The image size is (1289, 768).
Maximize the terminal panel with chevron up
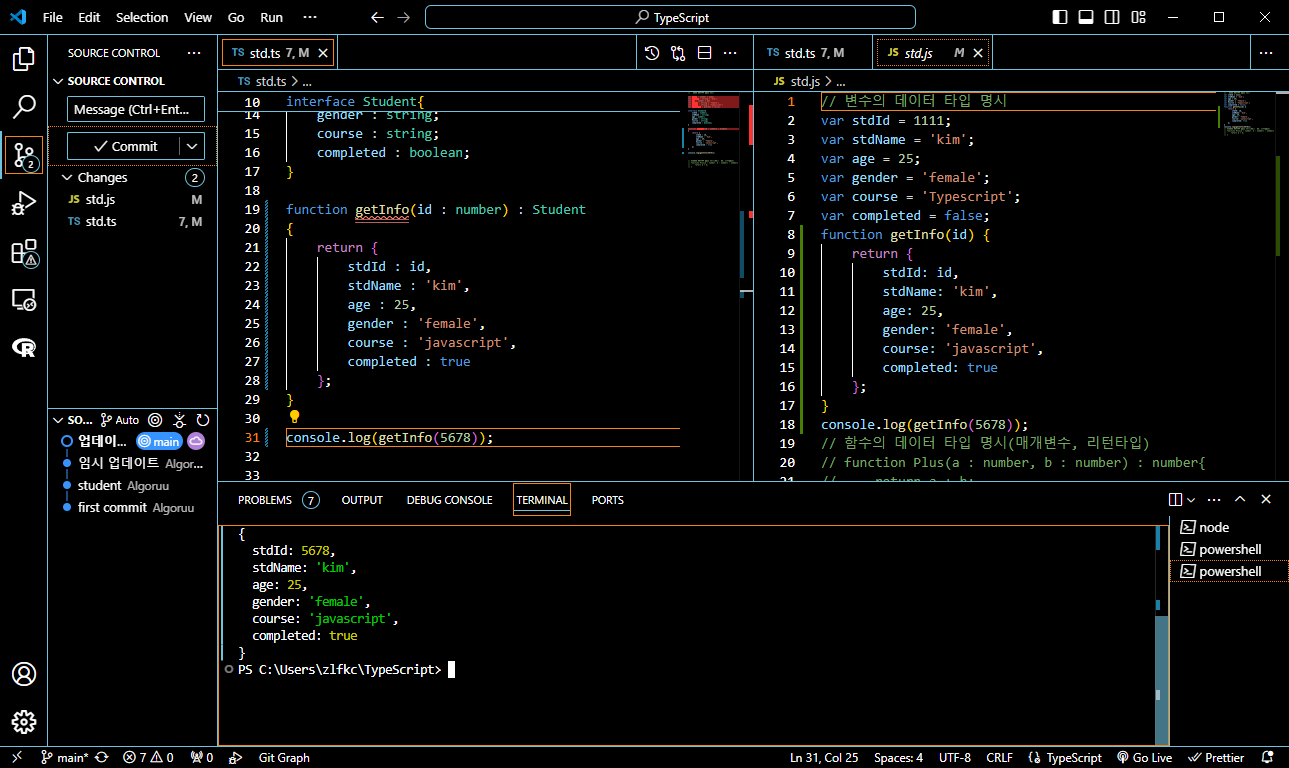point(1240,499)
